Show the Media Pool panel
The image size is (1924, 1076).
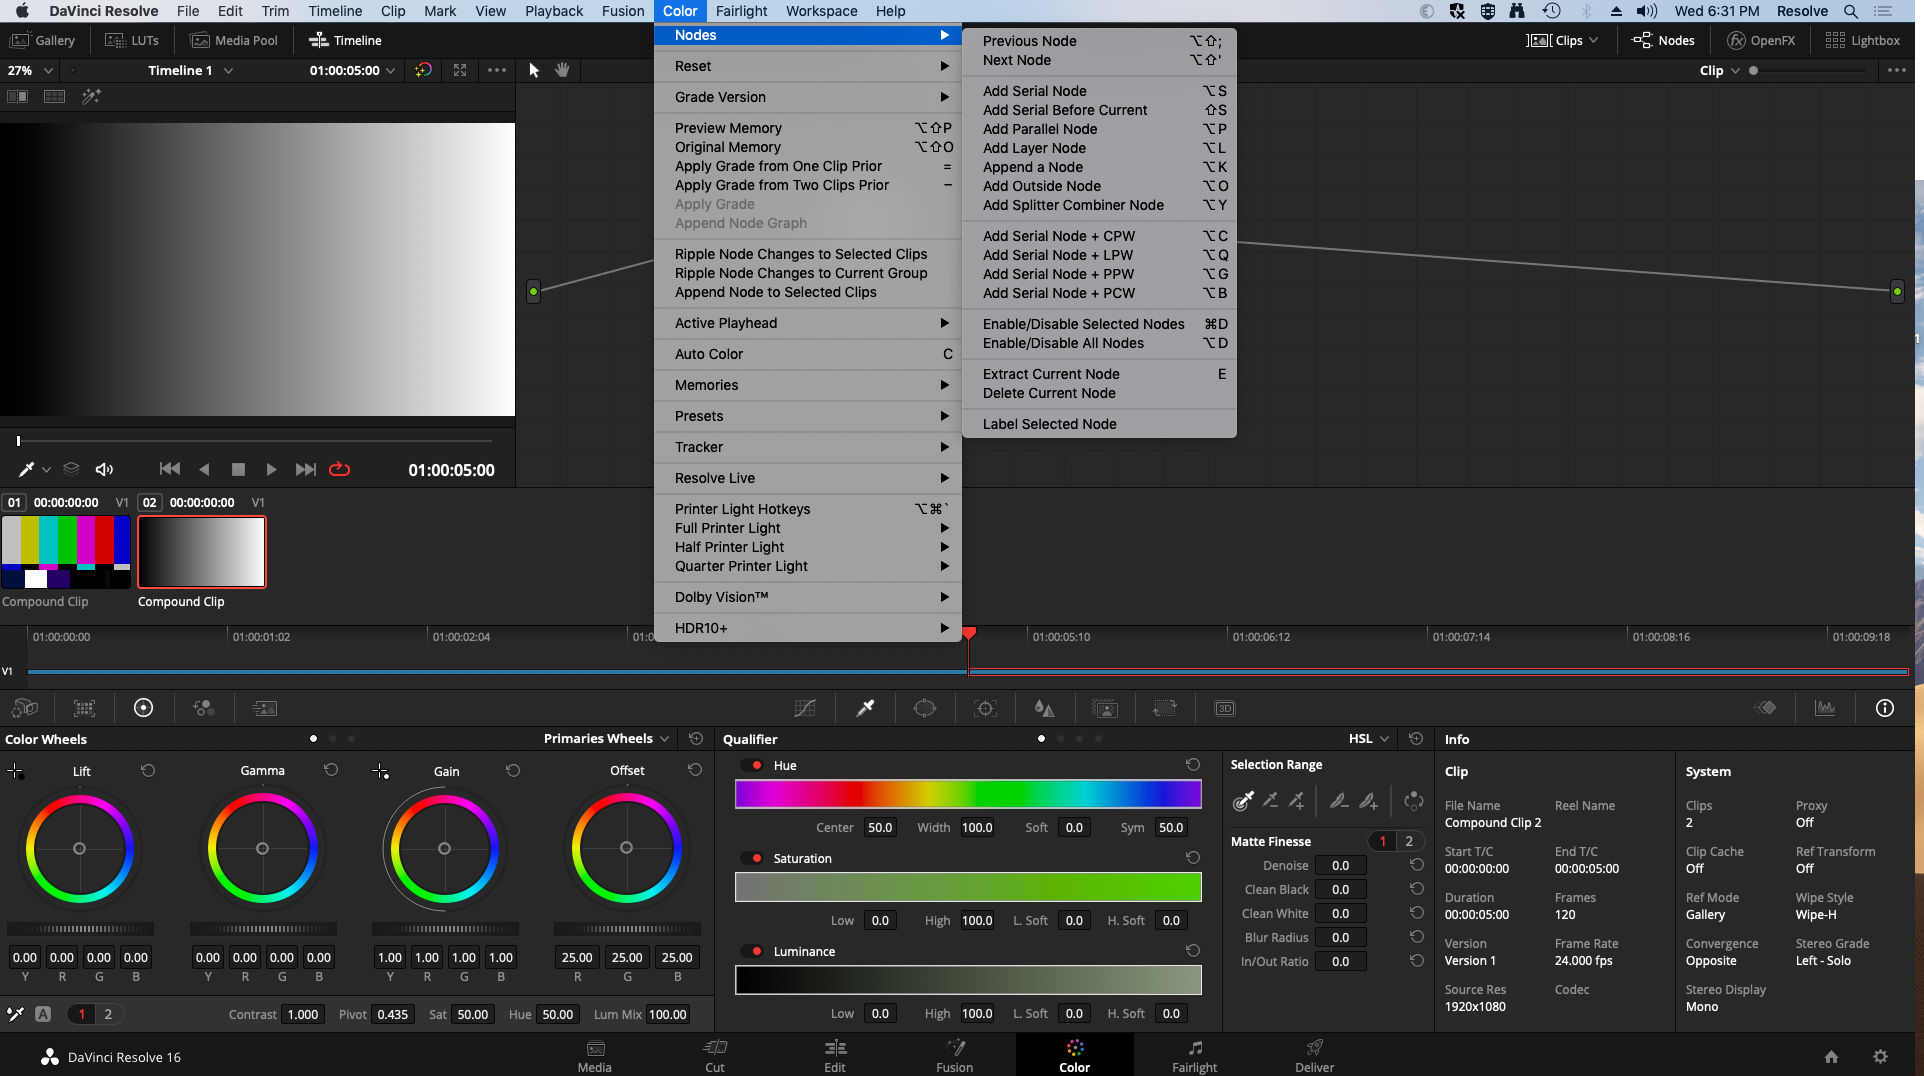click(234, 40)
